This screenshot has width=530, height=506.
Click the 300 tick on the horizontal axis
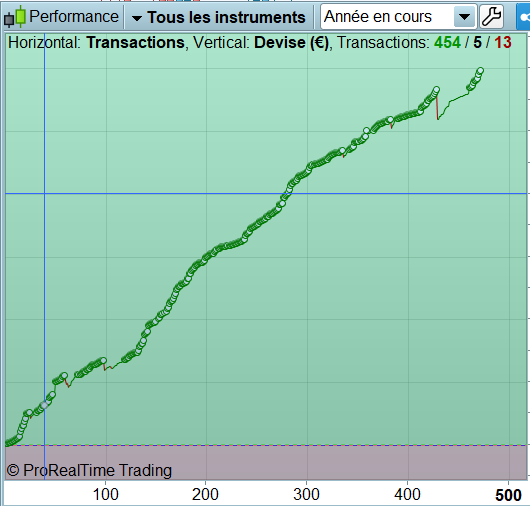[306, 495]
